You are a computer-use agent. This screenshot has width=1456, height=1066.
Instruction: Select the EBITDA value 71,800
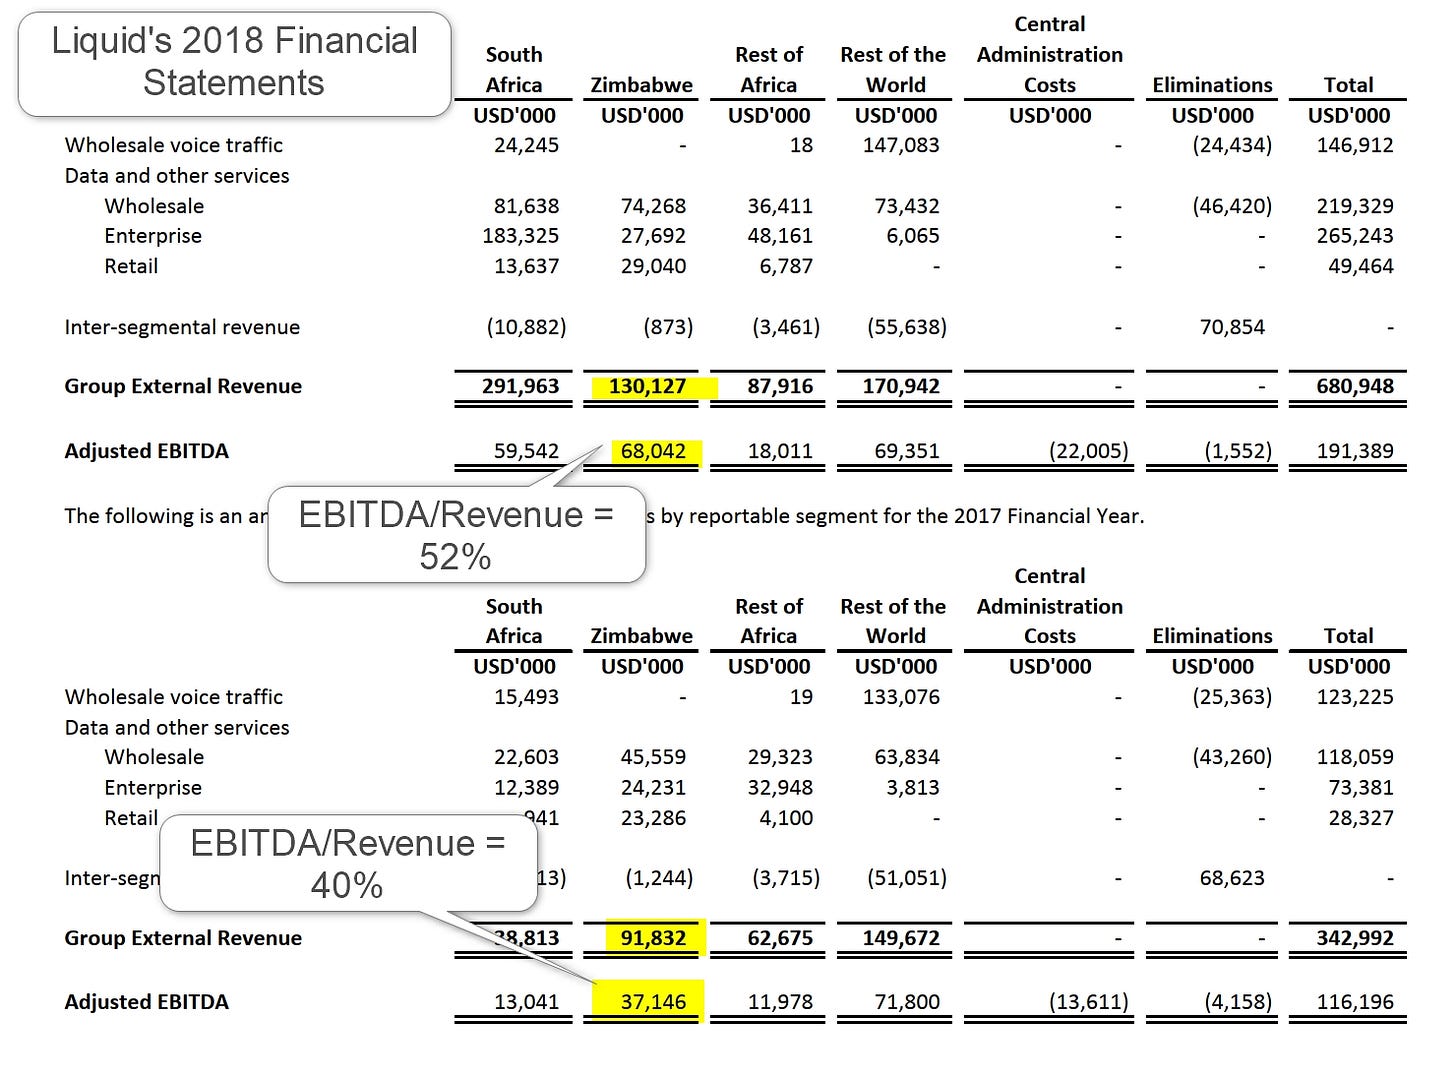[x=907, y=1002]
